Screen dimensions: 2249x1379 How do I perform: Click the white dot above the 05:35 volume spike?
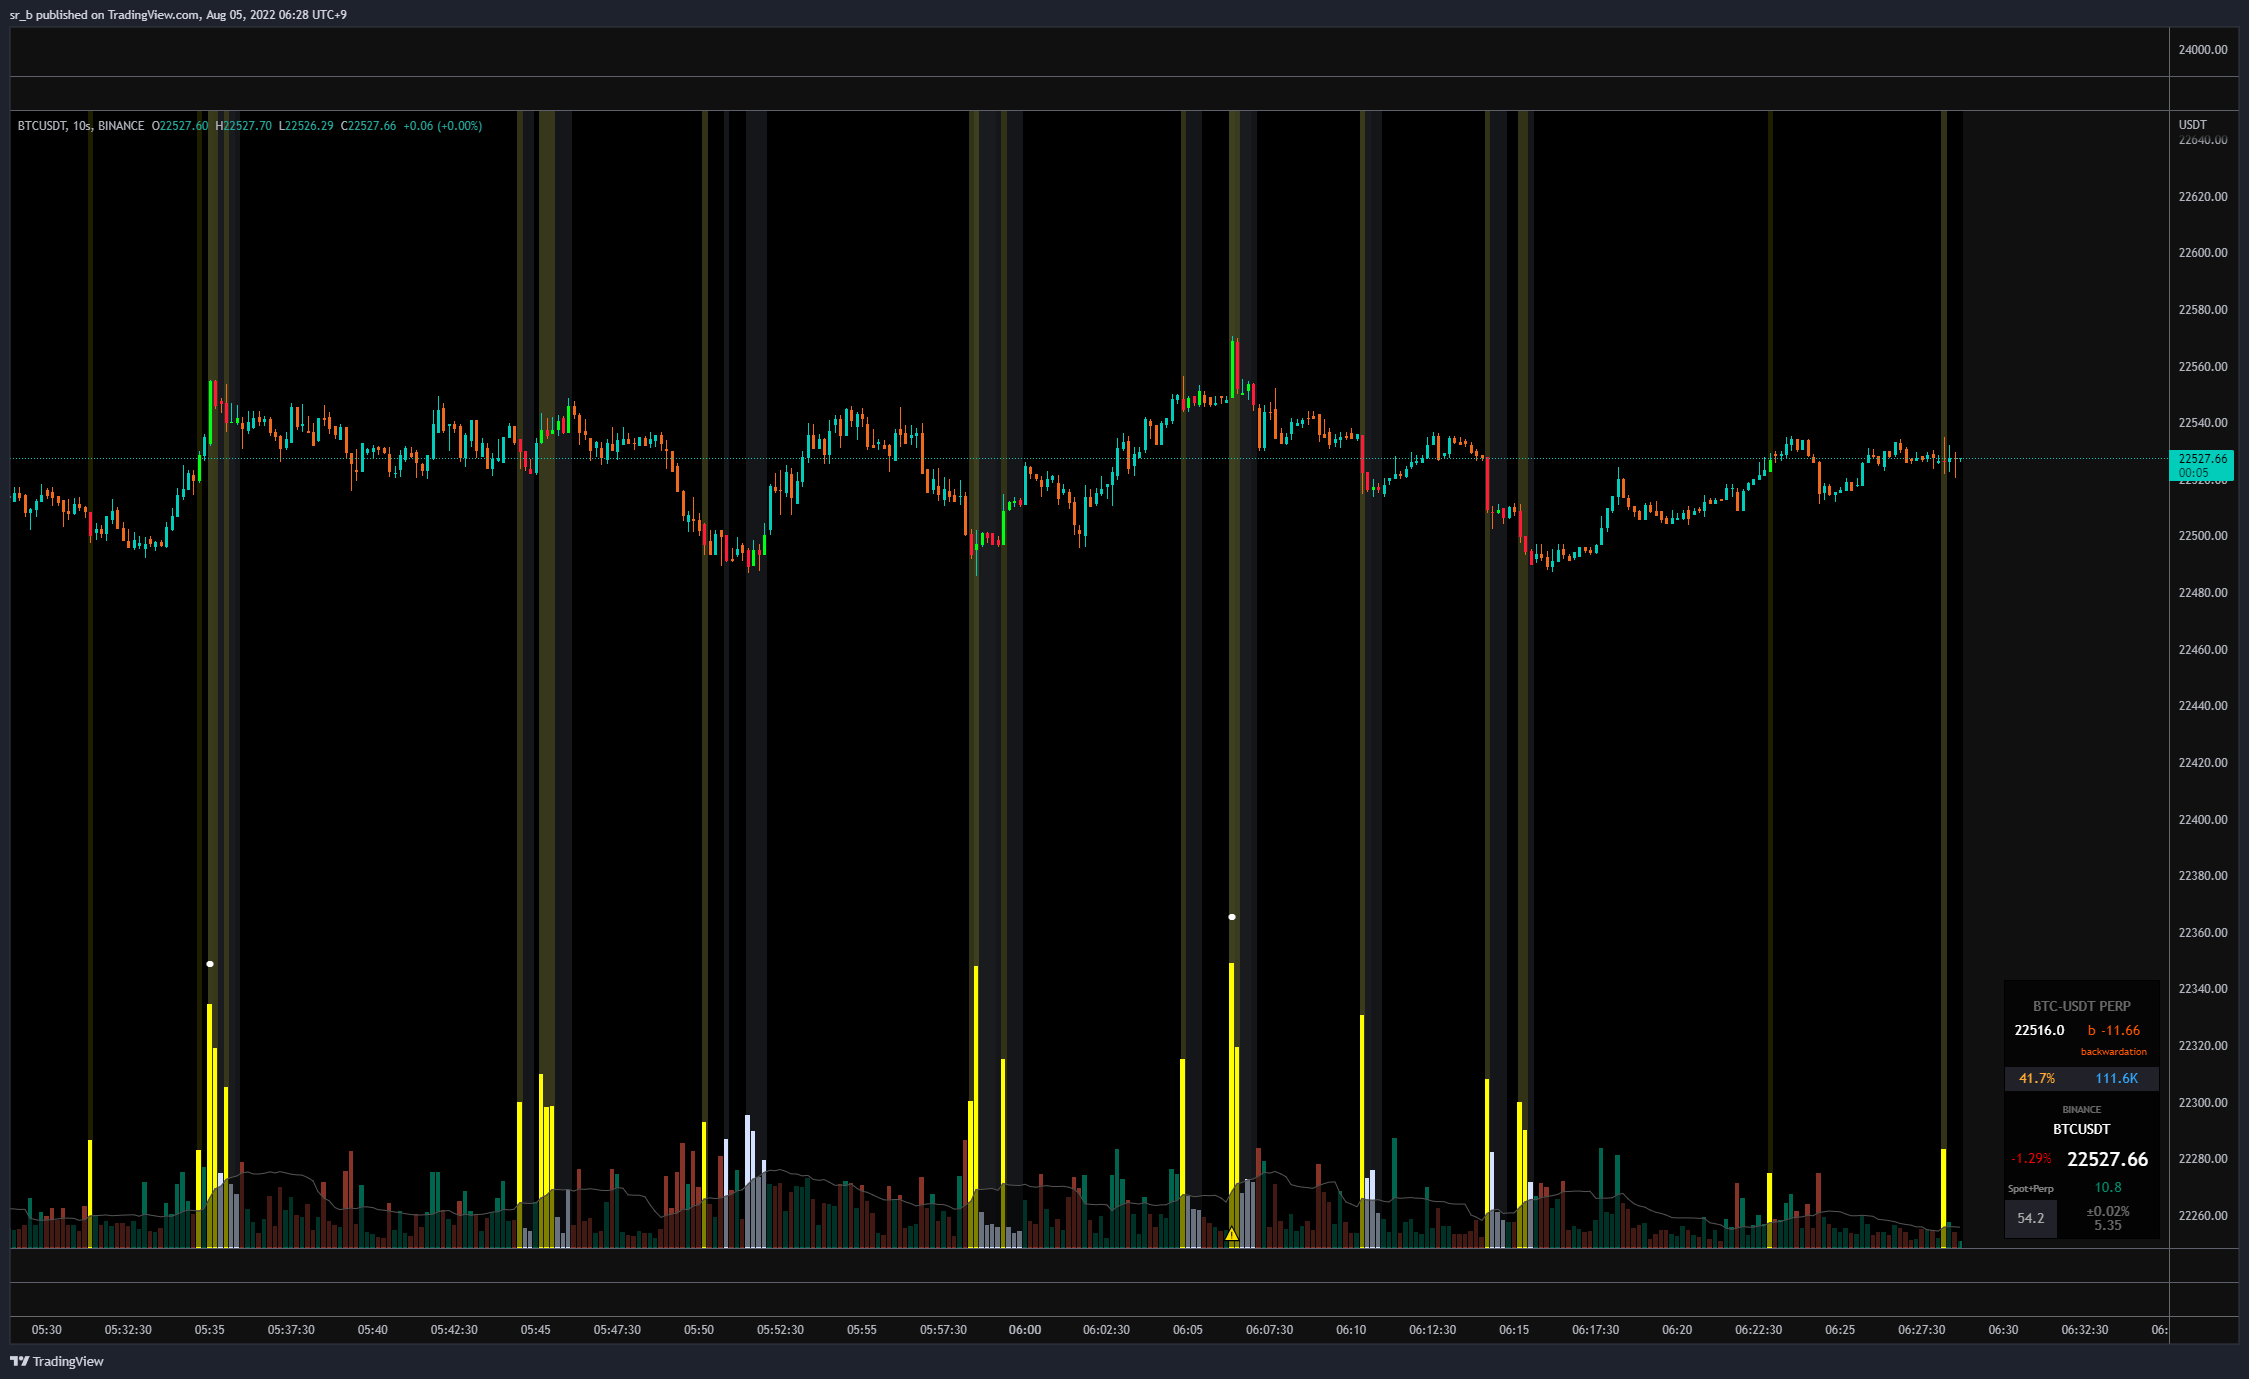pyautogui.click(x=210, y=964)
